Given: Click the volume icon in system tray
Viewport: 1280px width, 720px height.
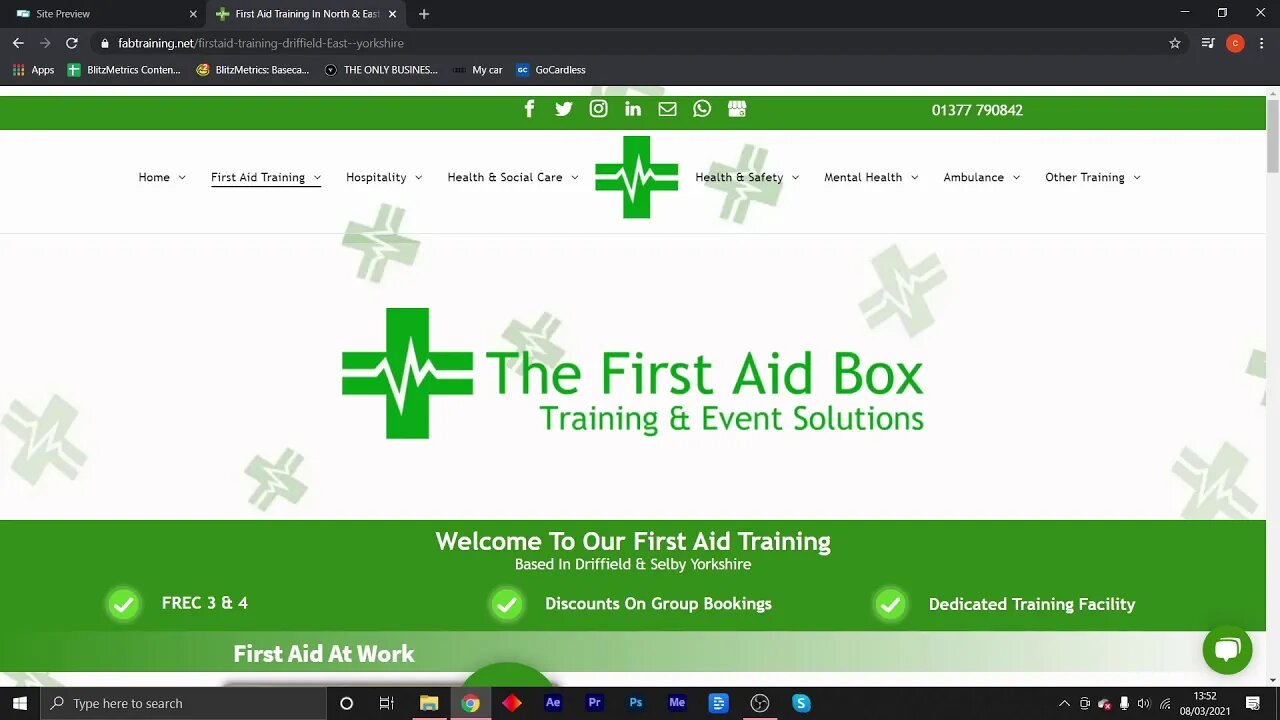Looking at the screenshot, I should tap(1144, 703).
